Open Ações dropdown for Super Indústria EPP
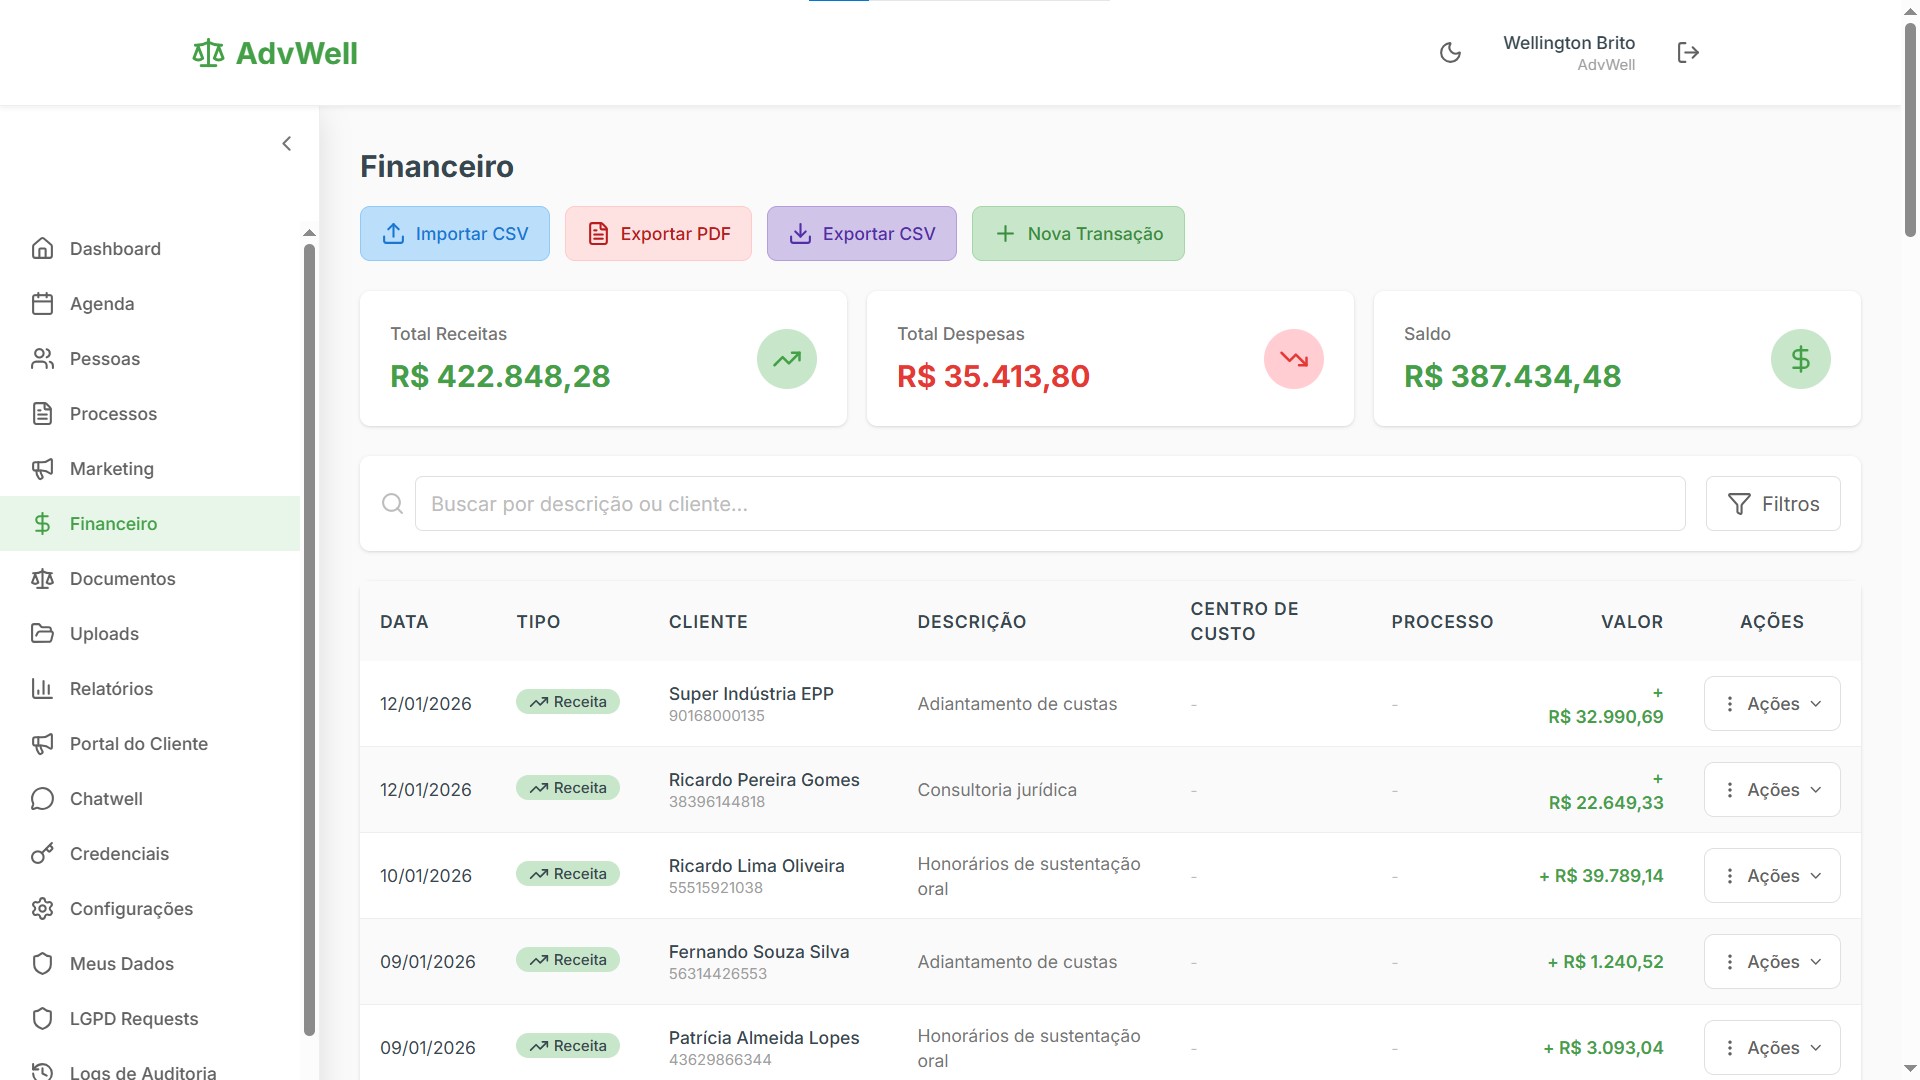 tap(1771, 703)
